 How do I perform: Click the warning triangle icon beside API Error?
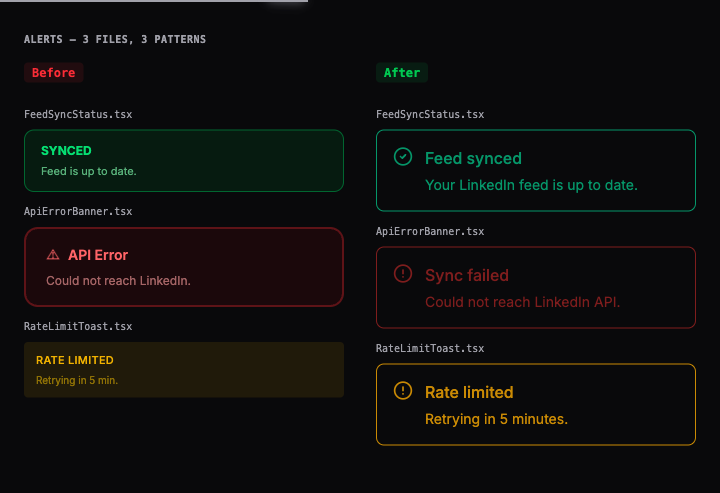pos(53,254)
